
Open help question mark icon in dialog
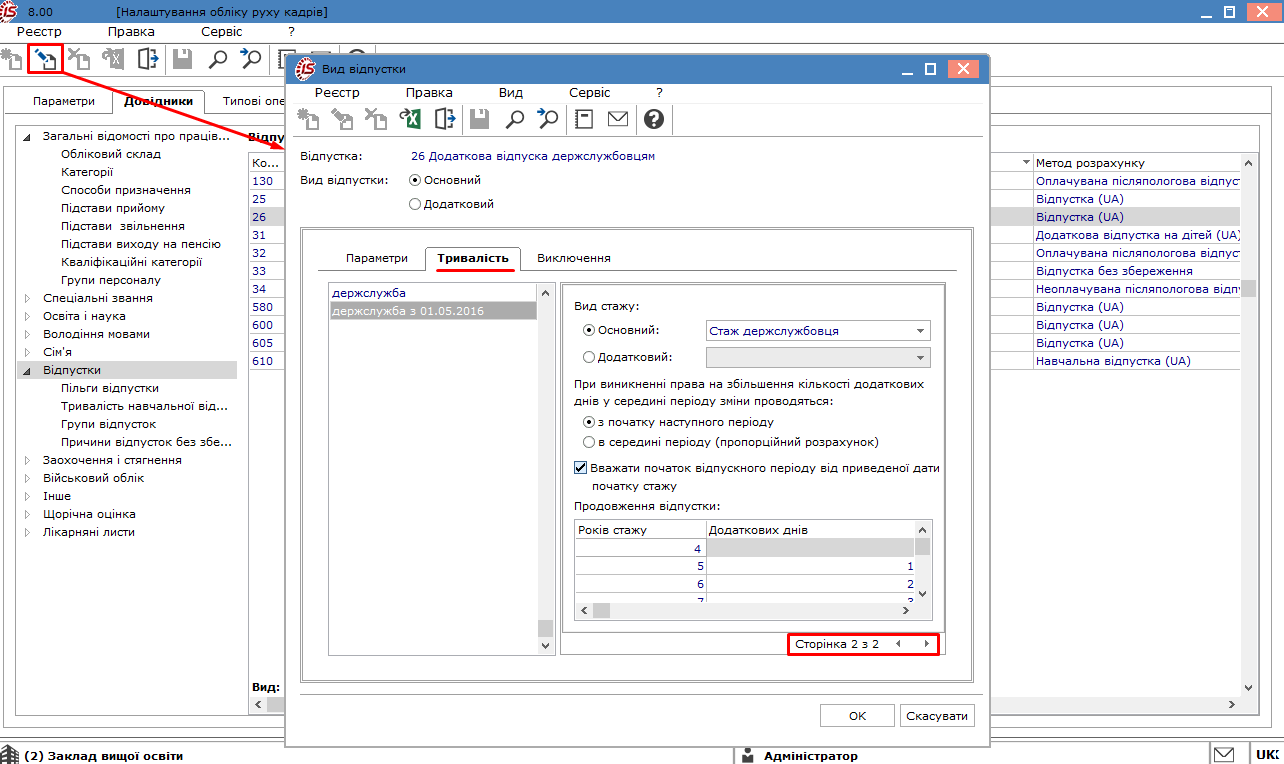[x=654, y=119]
